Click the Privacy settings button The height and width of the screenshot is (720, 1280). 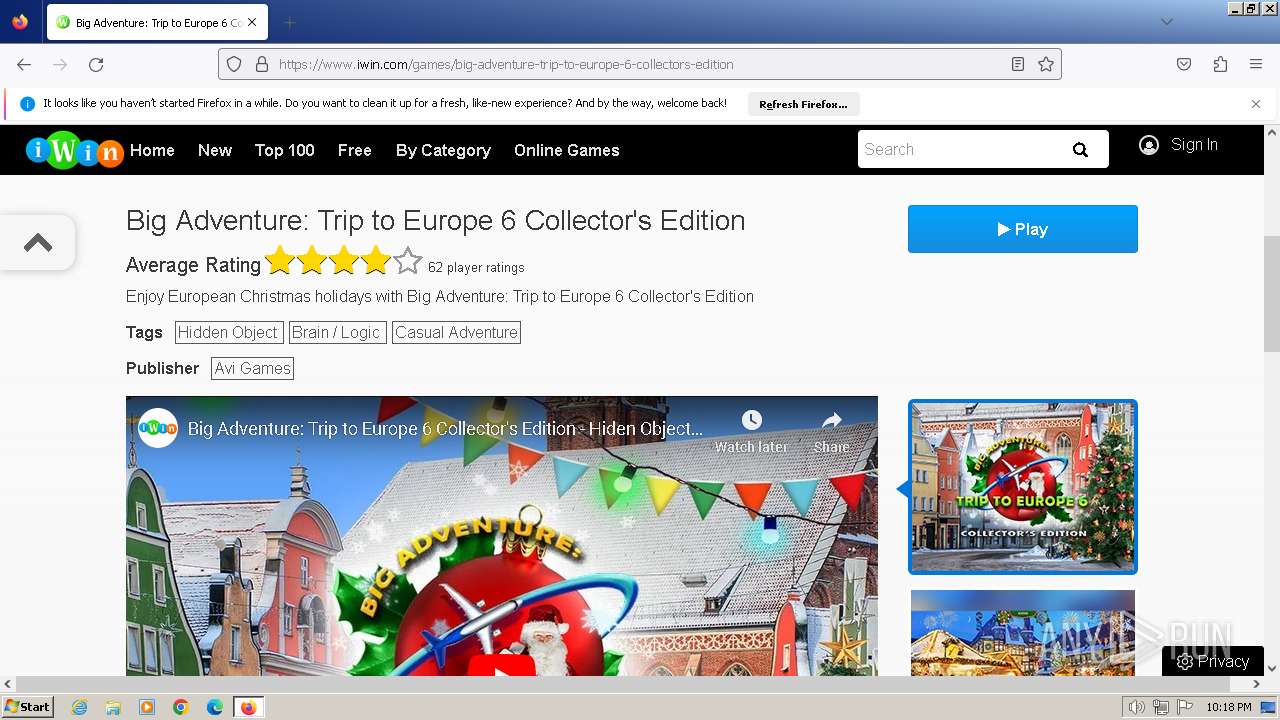(1213, 661)
